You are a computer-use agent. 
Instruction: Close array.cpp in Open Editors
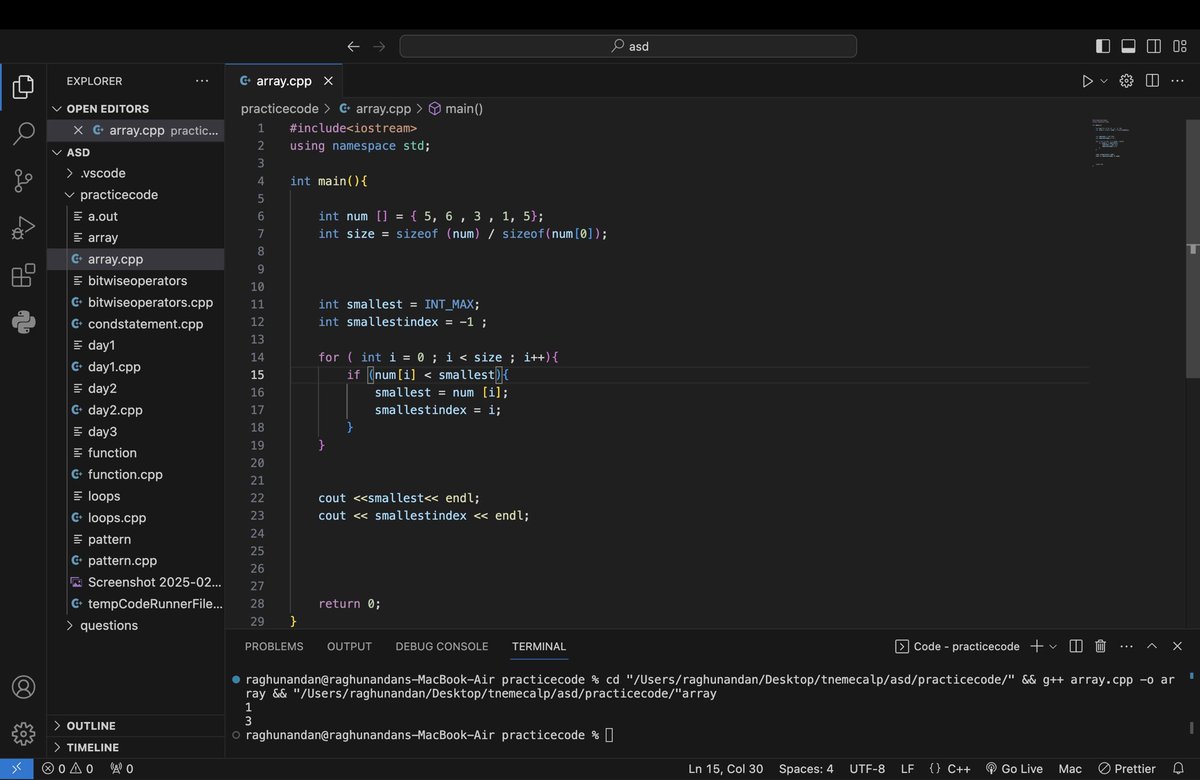click(x=78, y=130)
